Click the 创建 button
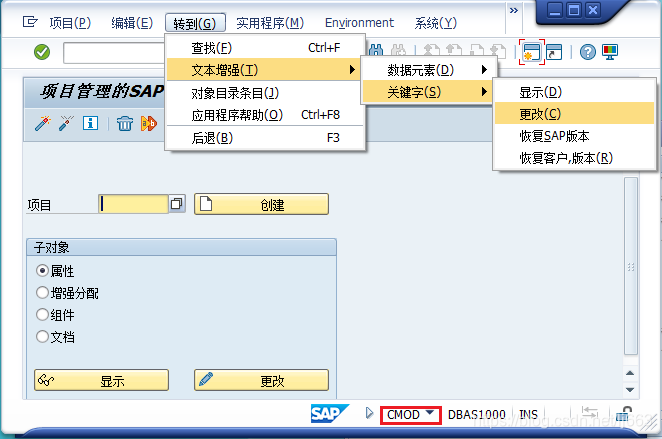Screen dimensions: 662x439 [x=261, y=204]
